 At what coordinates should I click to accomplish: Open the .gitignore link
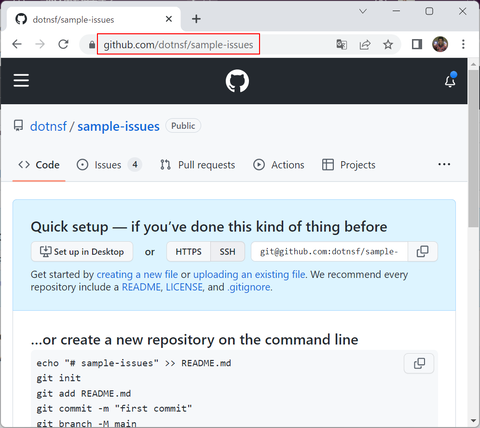pos(249,287)
